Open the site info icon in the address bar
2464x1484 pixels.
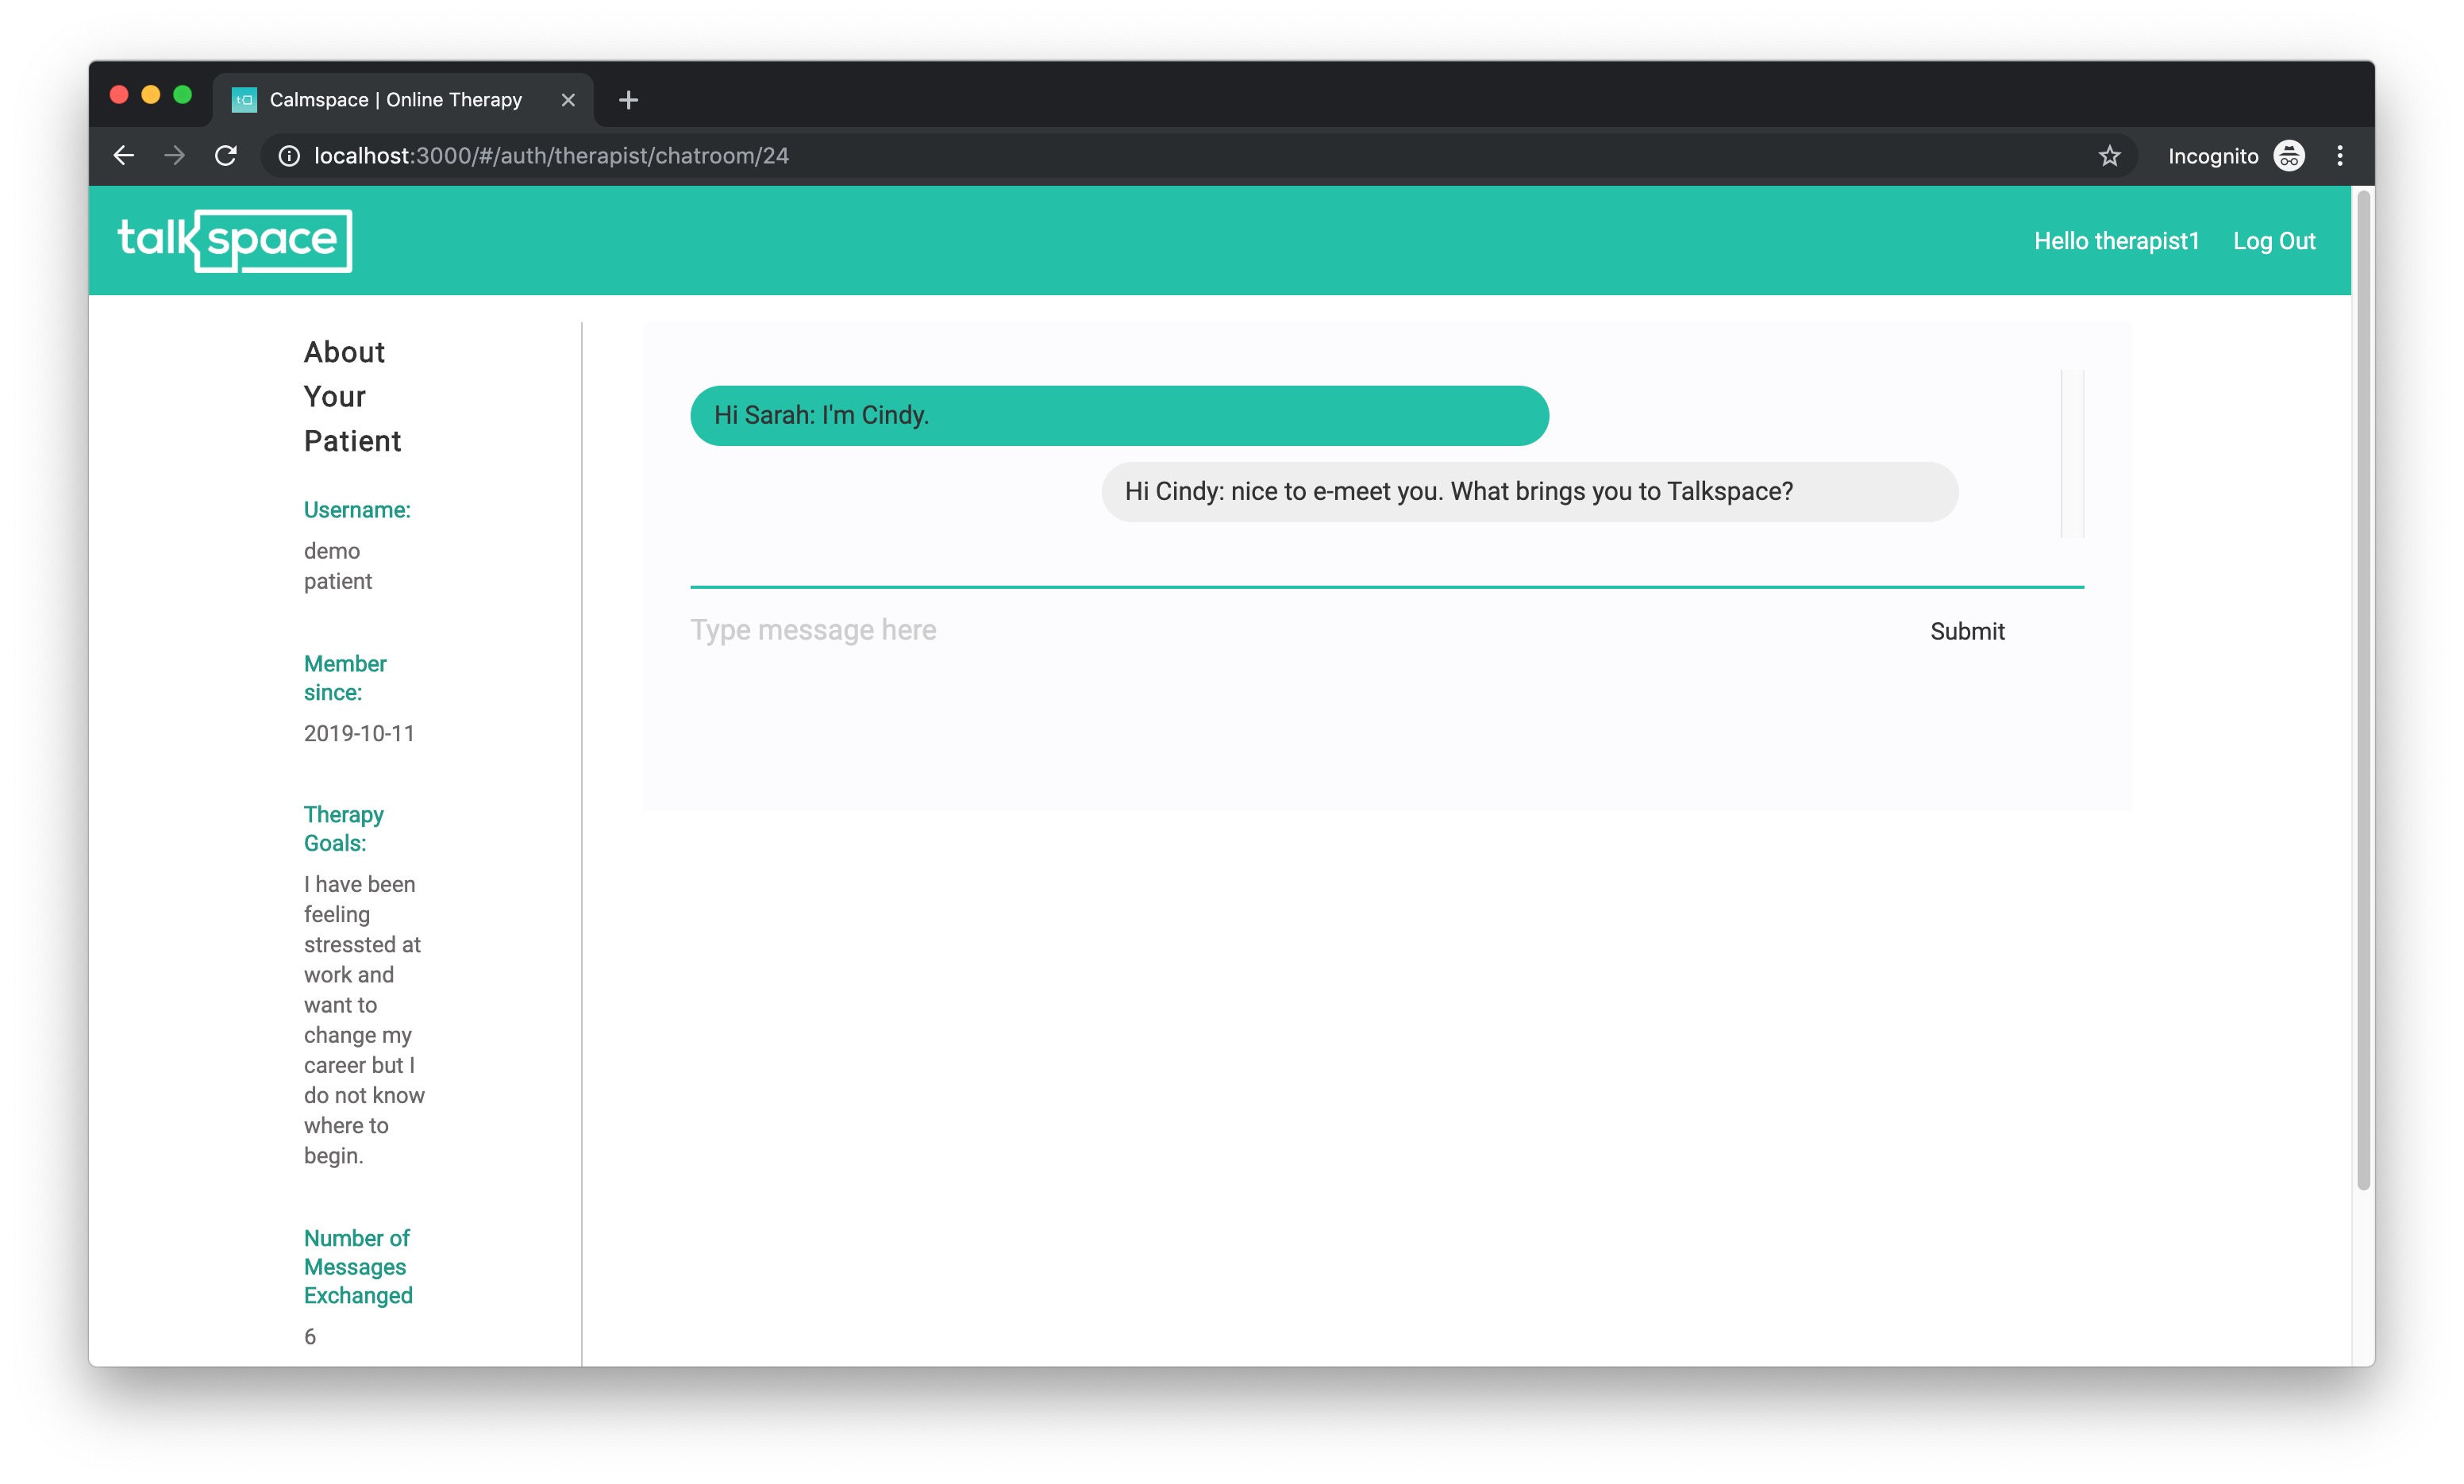click(x=289, y=156)
